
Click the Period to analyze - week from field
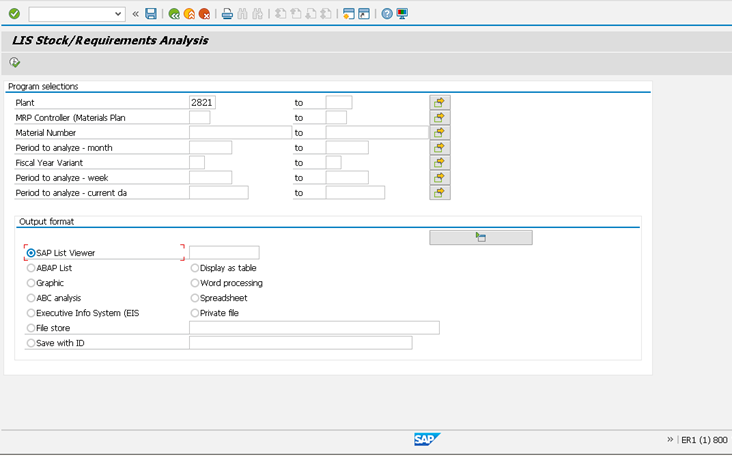[x=211, y=177]
